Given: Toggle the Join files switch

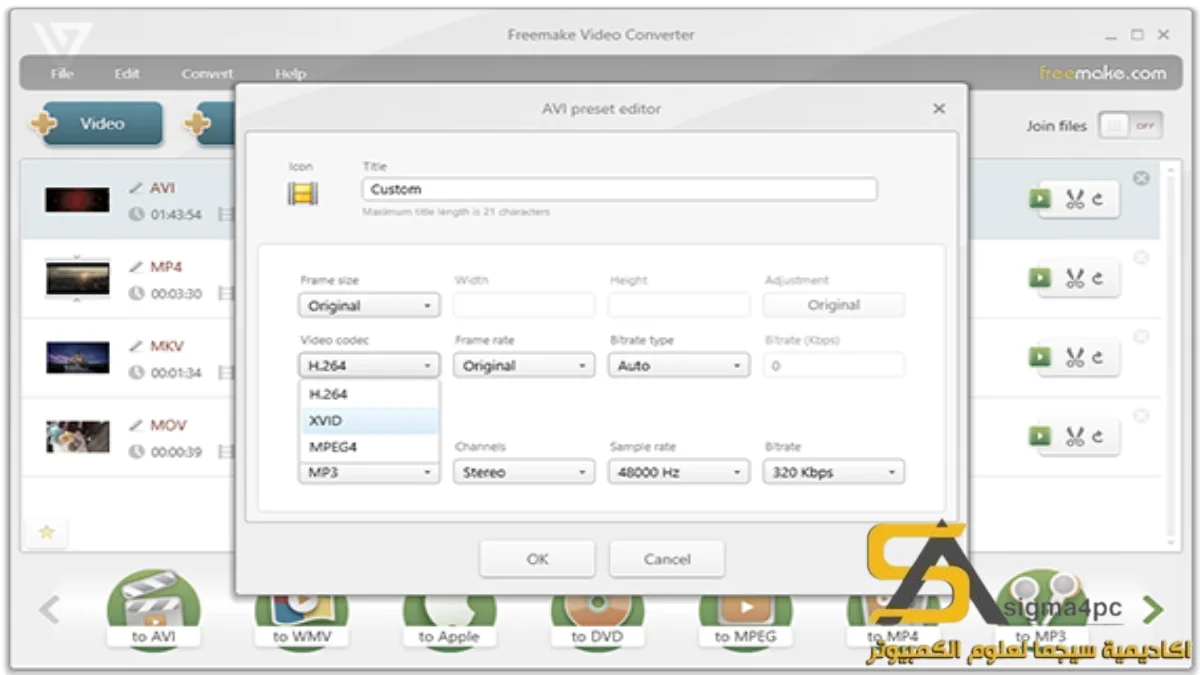Looking at the screenshot, I should (x=1131, y=126).
